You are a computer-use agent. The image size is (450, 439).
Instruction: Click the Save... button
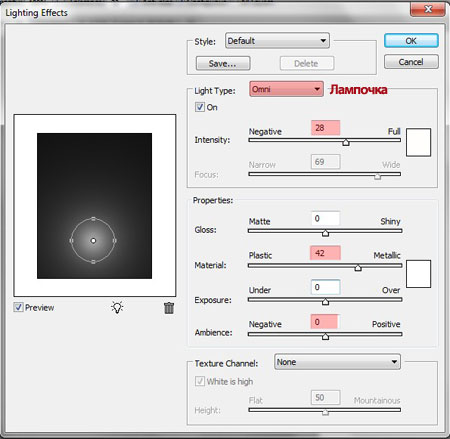(x=223, y=63)
